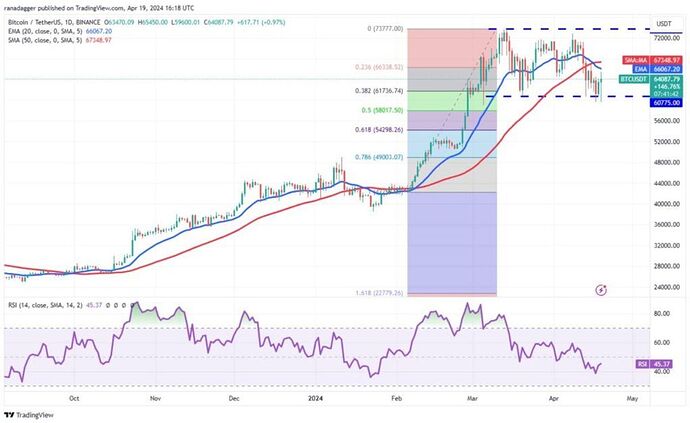Select the SMA 50 indicator legend
This screenshot has width=690, height=423.
coord(60,40)
